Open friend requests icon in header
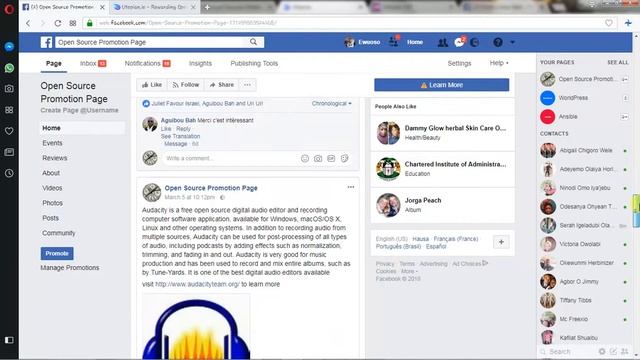 click(x=442, y=42)
